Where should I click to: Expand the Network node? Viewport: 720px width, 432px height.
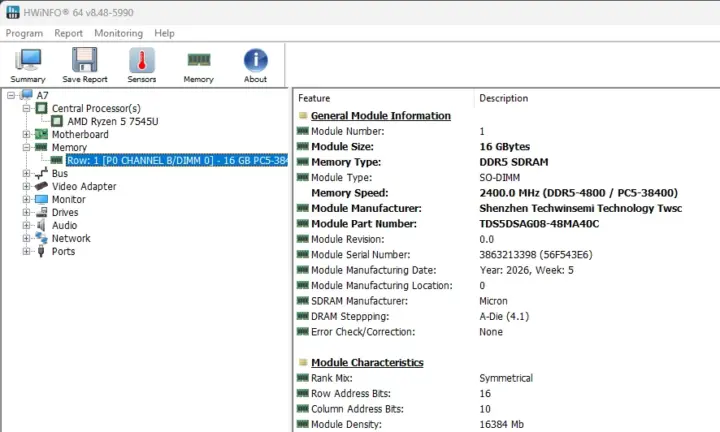[26, 238]
